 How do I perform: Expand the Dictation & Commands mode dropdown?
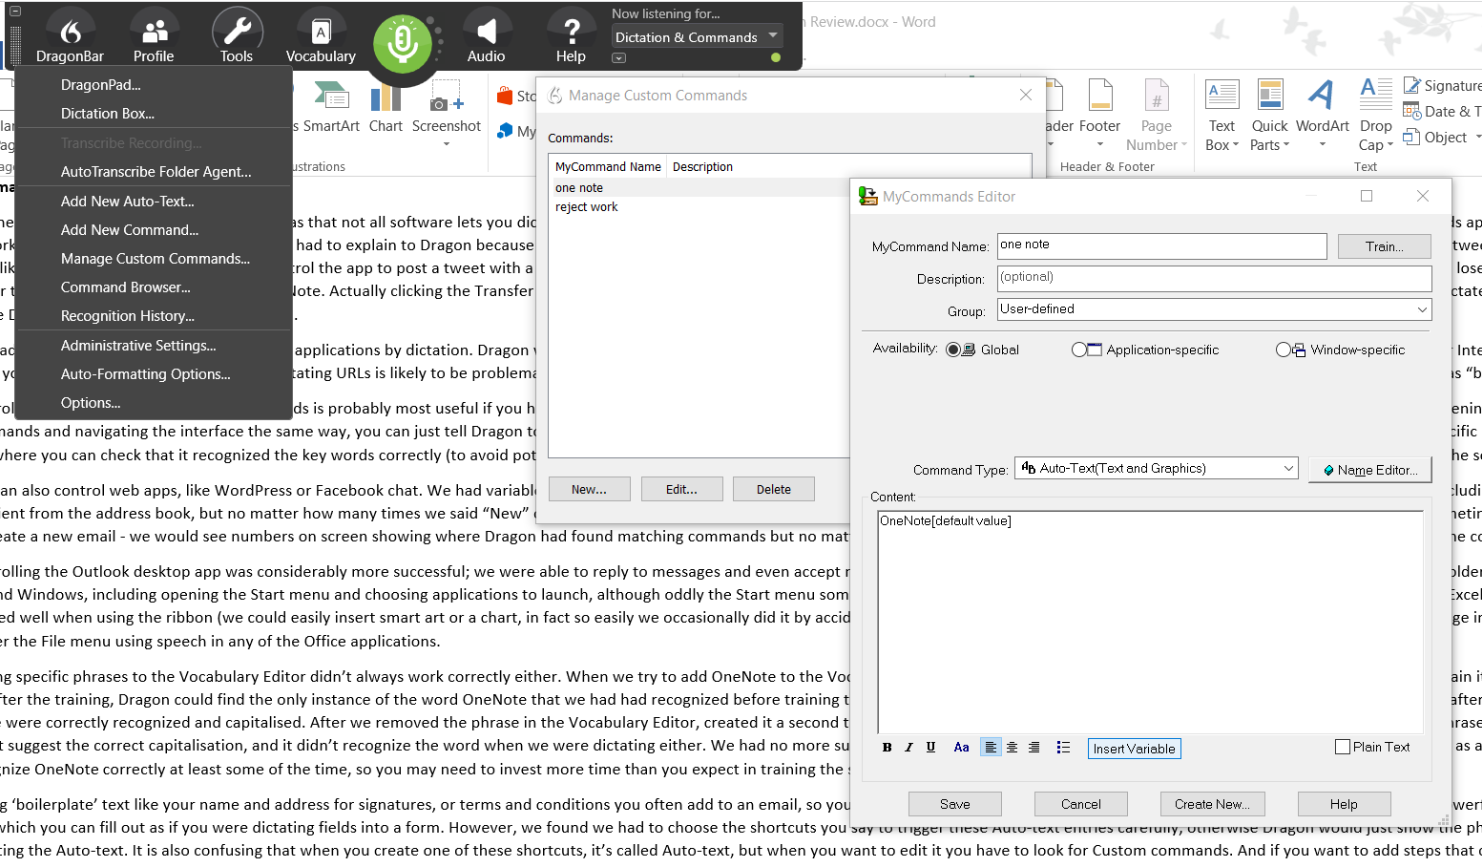click(x=773, y=36)
